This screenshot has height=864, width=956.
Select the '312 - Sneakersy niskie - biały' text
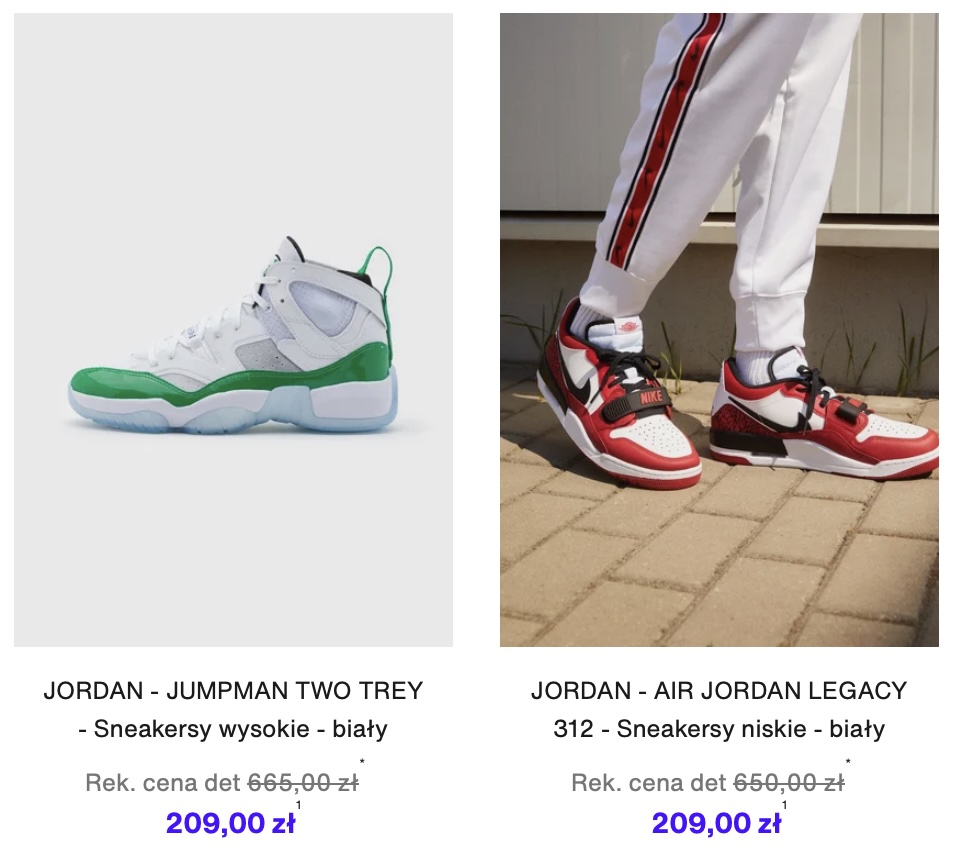719,729
